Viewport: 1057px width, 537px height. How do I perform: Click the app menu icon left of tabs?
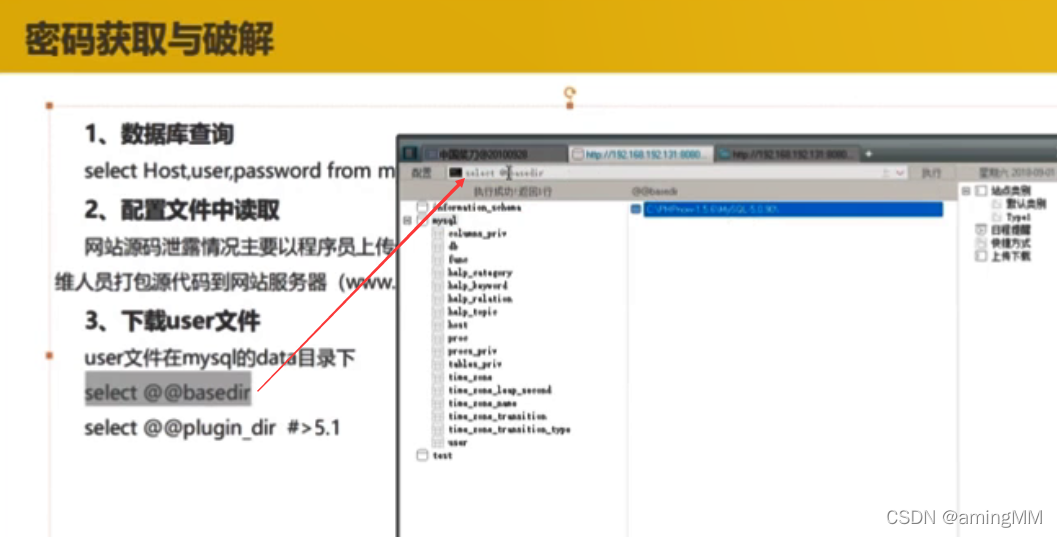pos(411,154)
